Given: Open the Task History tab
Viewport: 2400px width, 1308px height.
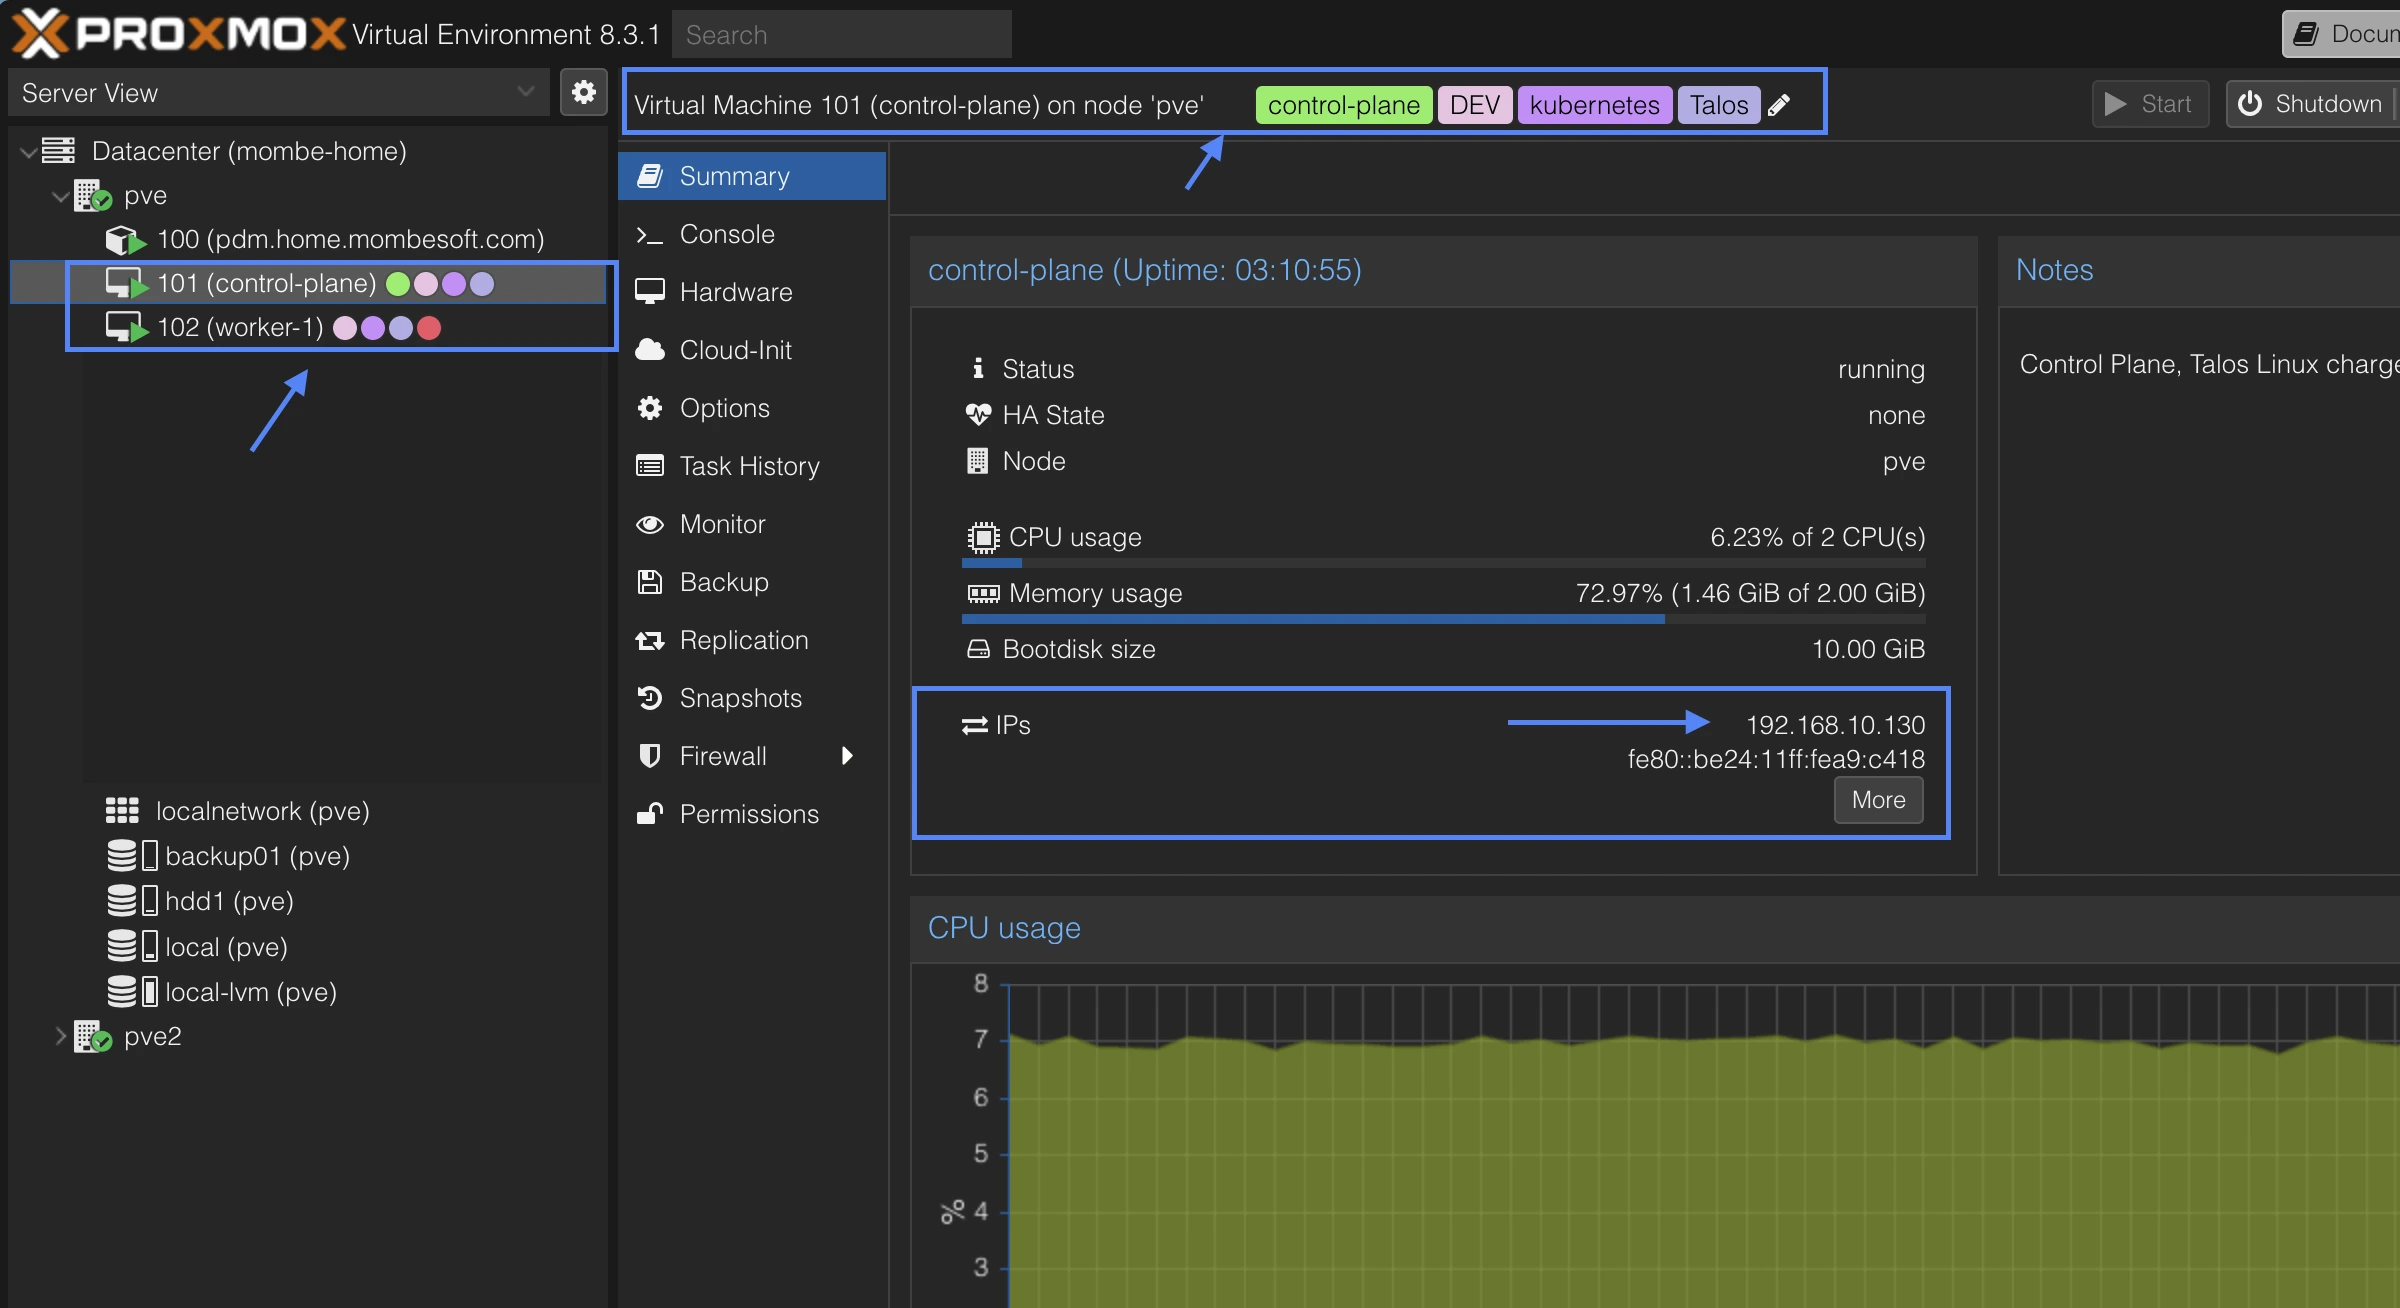Looking at the screenshot, I should click(x=749, y=466).
